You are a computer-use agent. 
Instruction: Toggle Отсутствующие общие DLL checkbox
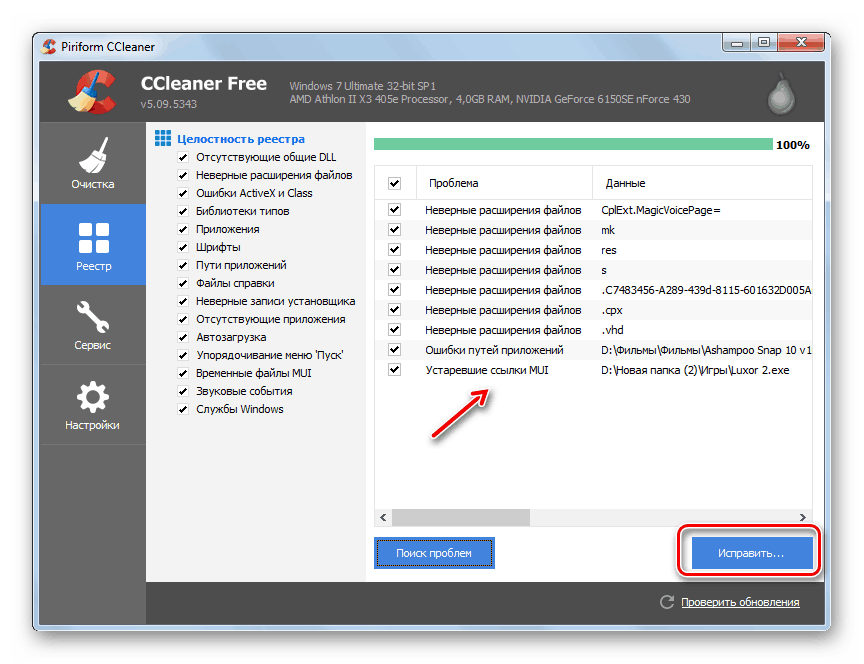(183, 157)
